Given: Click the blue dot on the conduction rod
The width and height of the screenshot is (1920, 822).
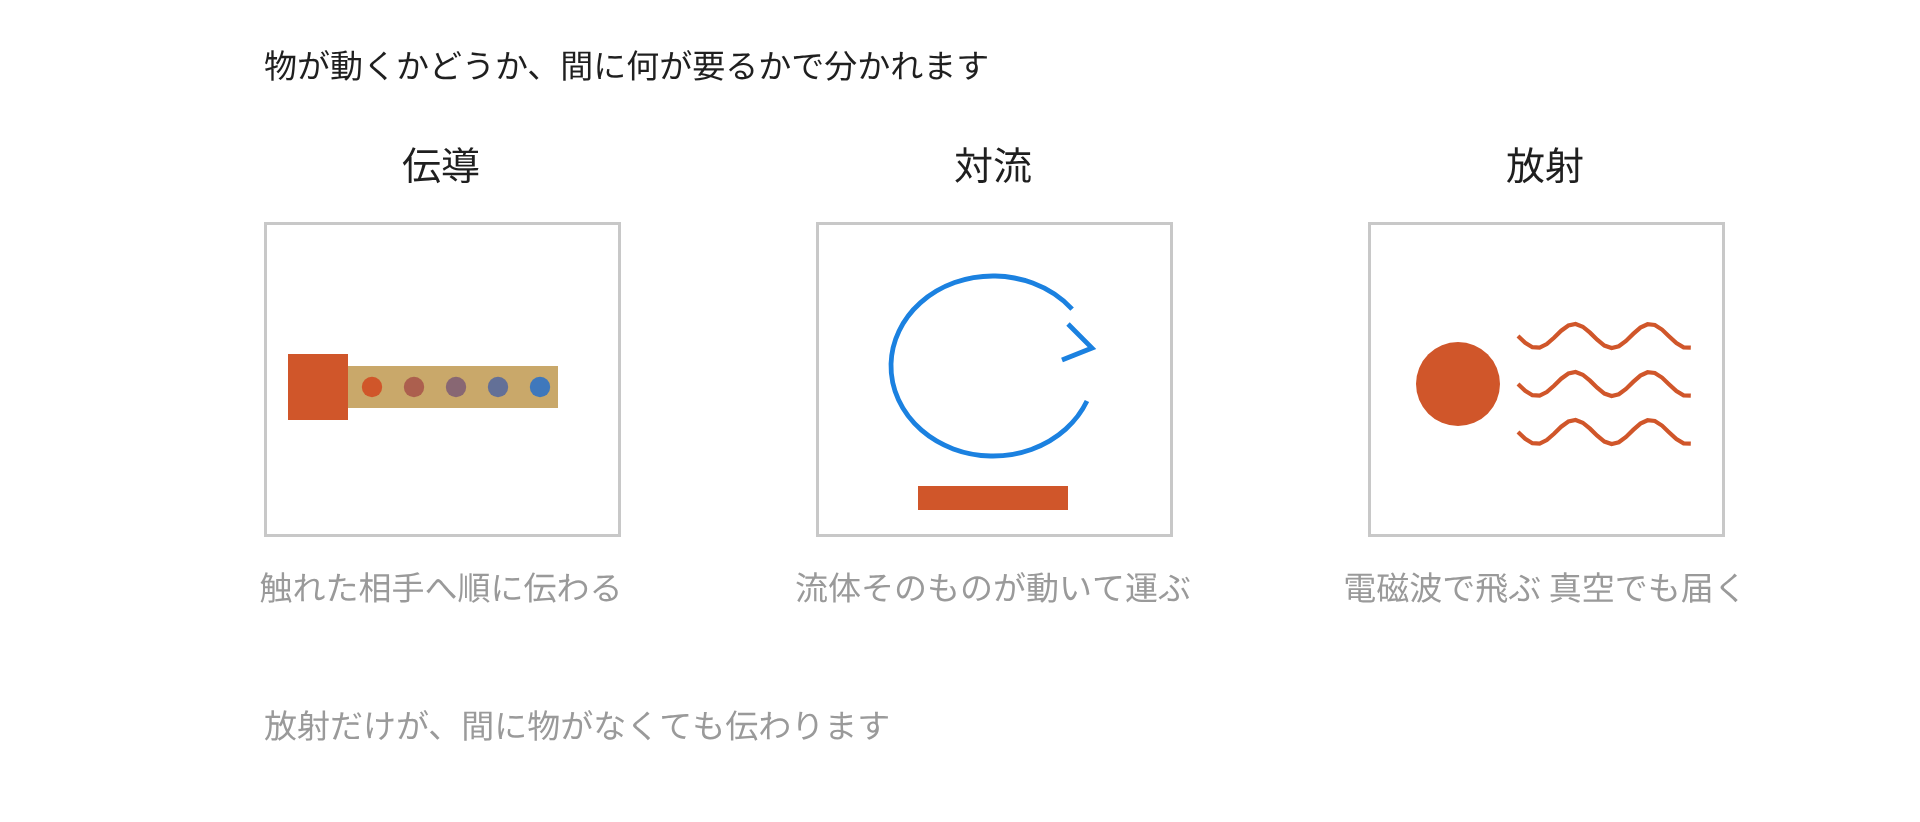Looking at the screenshot, I should pyautogui.click(x=540, y=387).
